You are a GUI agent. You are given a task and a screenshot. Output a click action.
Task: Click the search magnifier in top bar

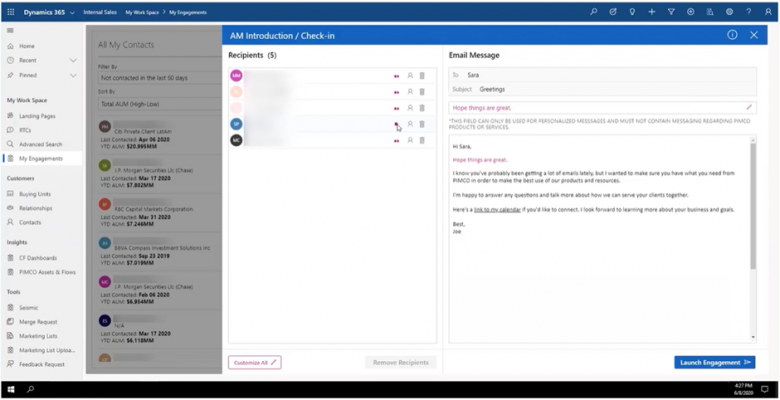593,12
